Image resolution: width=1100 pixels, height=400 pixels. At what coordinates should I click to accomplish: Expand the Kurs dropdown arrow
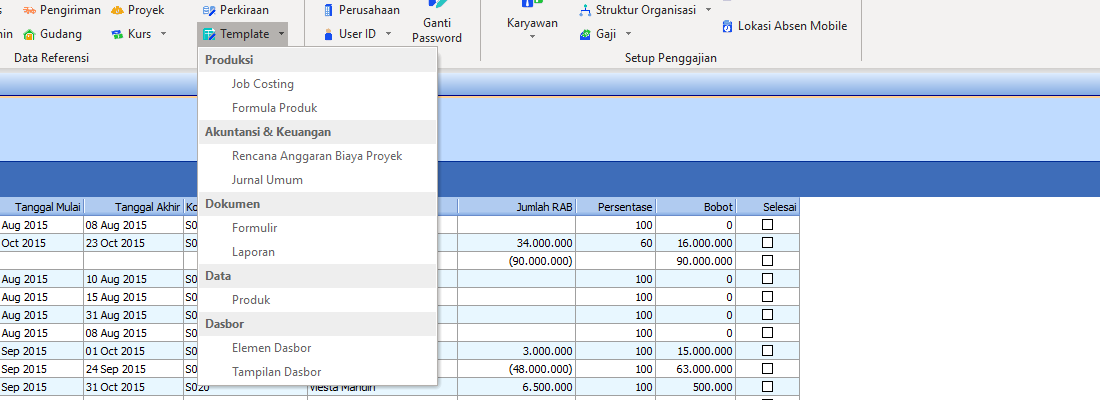click(163, 34)
